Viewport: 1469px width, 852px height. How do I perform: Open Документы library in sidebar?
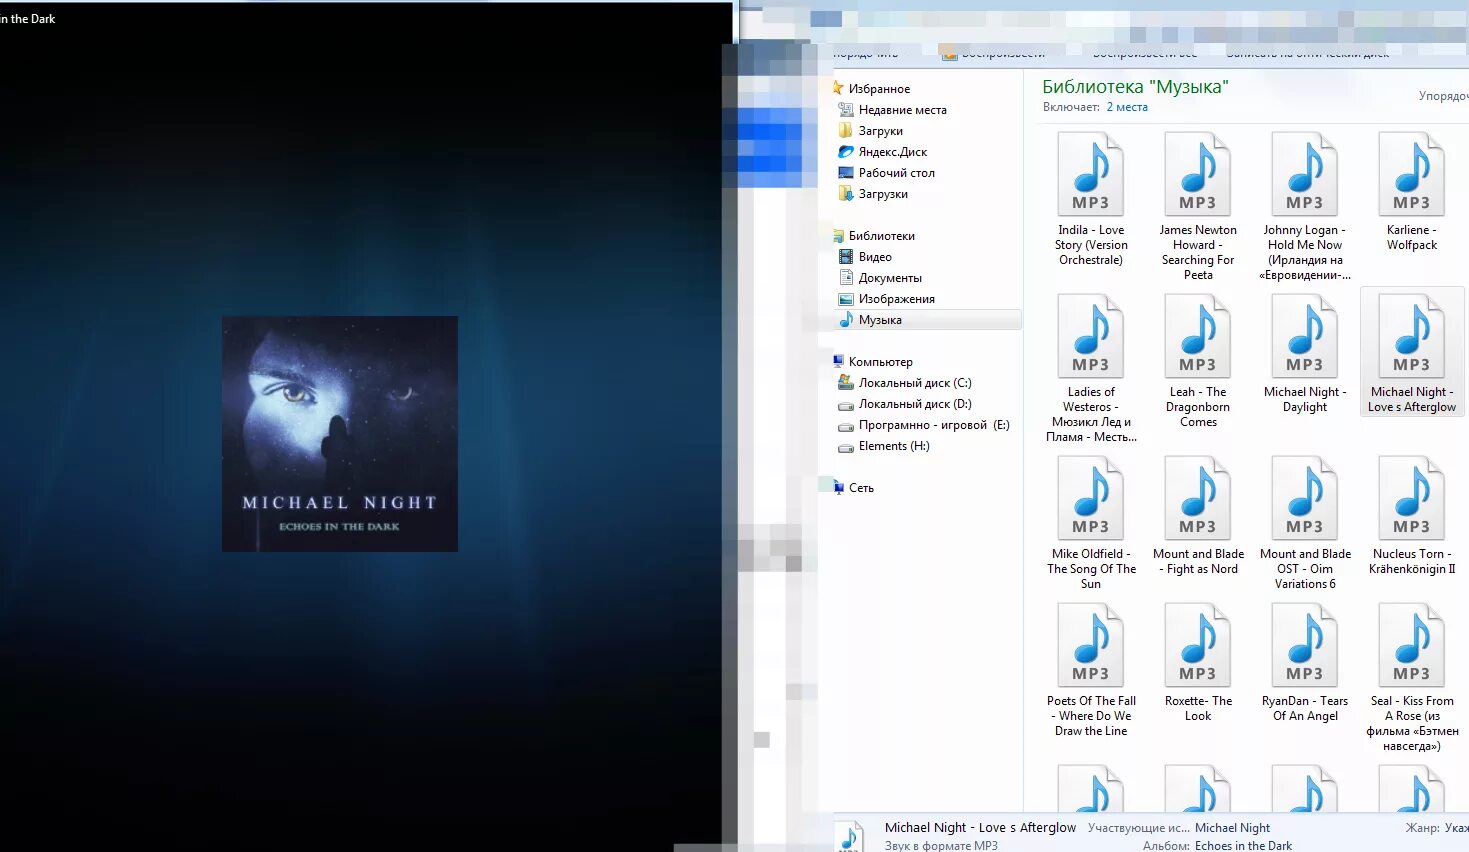point(890,278)
